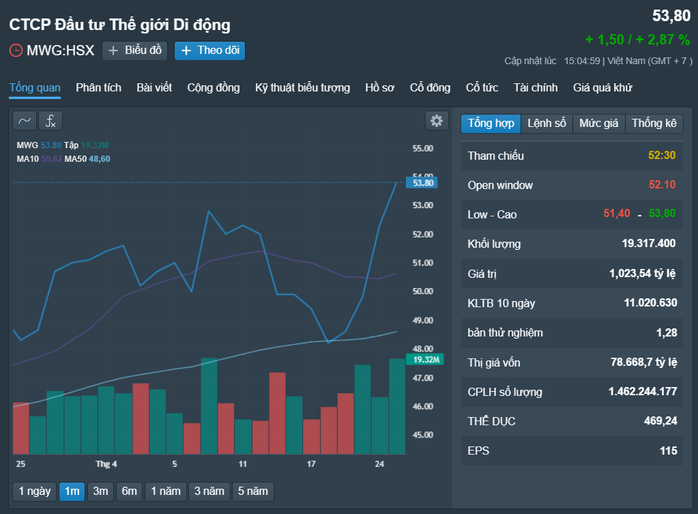The height and width of the screenshot is (514, 698).
Task: Click the Cập nhật lúc update timestamp
Action: point(598,61)
